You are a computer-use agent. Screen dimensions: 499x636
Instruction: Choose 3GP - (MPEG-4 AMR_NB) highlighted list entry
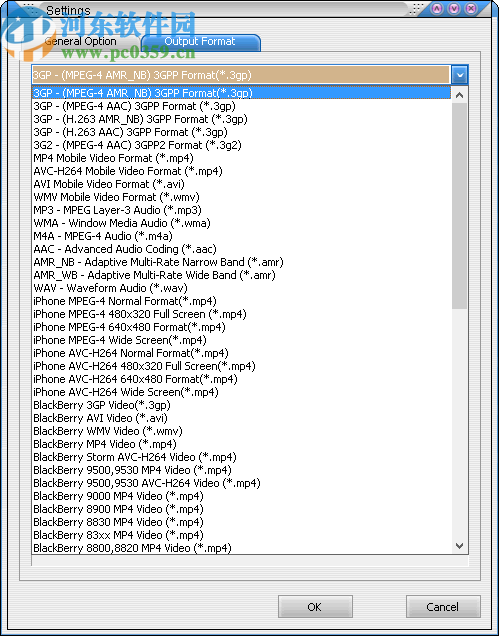pos(241,93)
